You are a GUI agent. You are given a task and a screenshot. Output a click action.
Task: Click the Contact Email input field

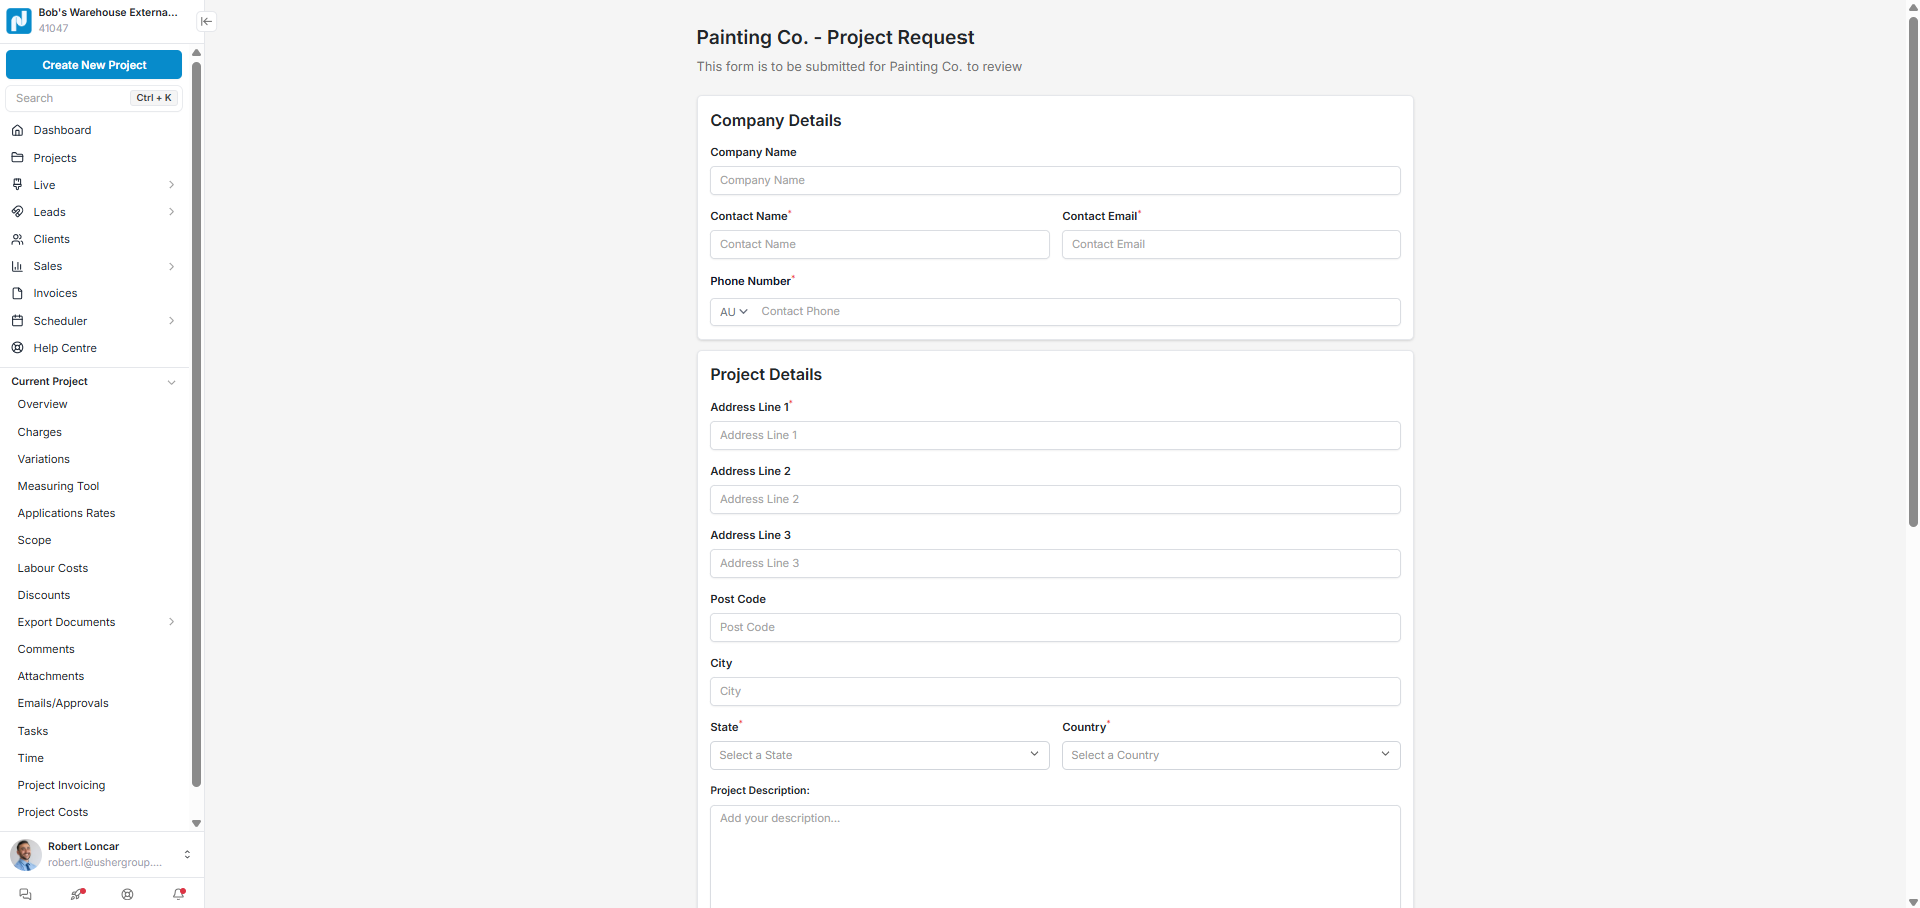[1230, 245]
